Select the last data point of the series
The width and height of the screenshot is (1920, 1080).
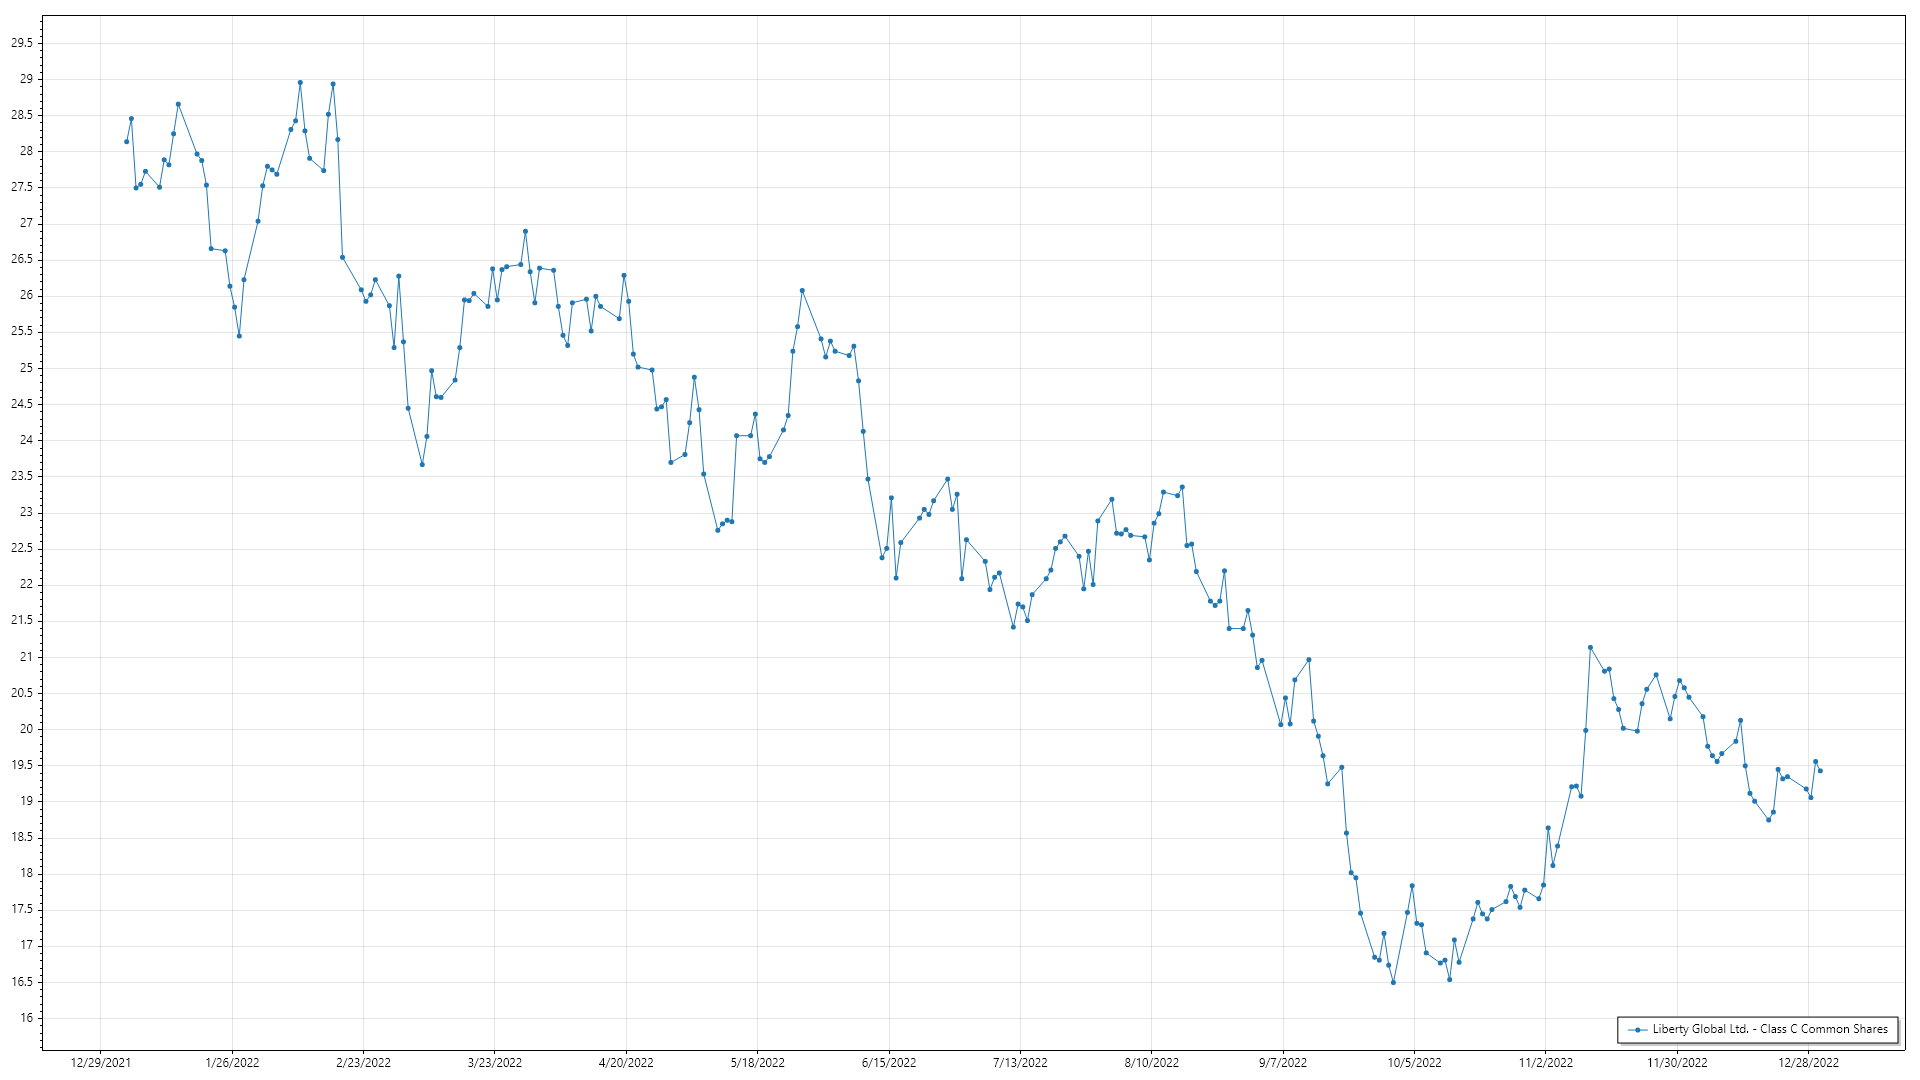pyautogui.click(x=1820, y=771)
